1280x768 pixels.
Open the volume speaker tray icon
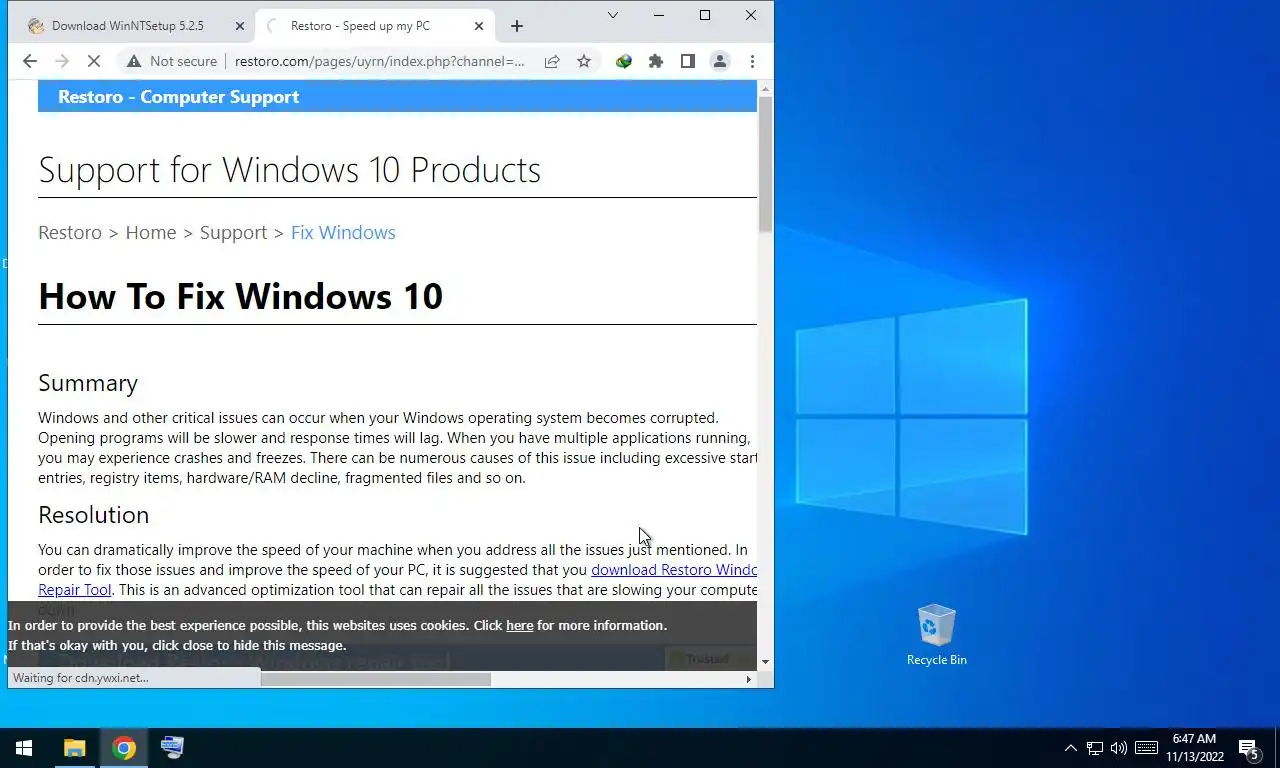coord(1119,748)
